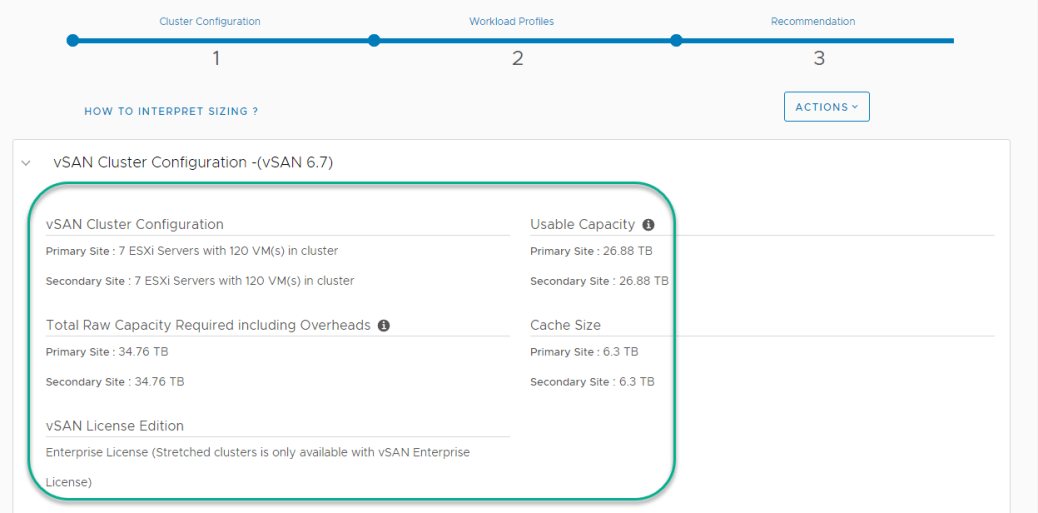Viewport: 1038px width, 513px height.
Task: Expand the ACTIONS dropdown button
Action: tap(826, 107)
